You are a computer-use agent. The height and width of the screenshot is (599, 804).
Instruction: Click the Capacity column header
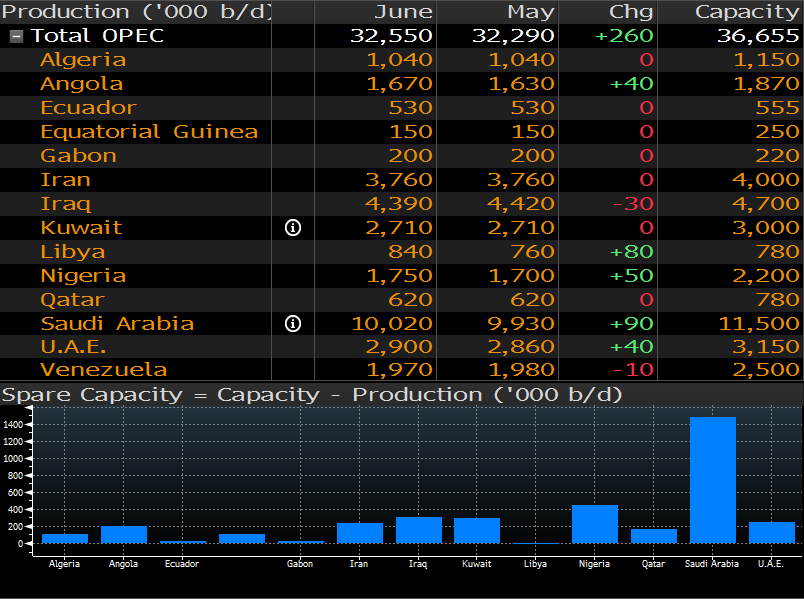point(746,12)
